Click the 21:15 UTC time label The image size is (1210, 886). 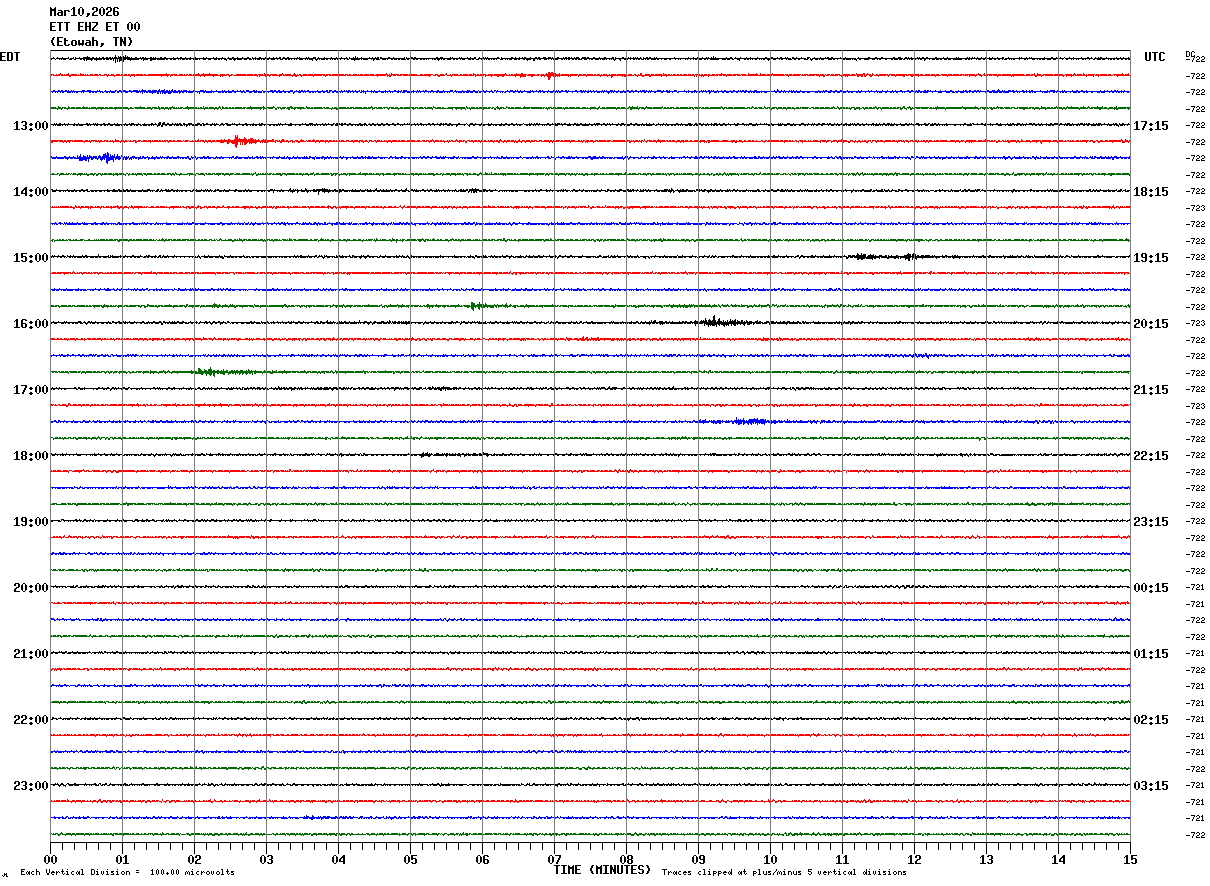[x=1151, y=390]
